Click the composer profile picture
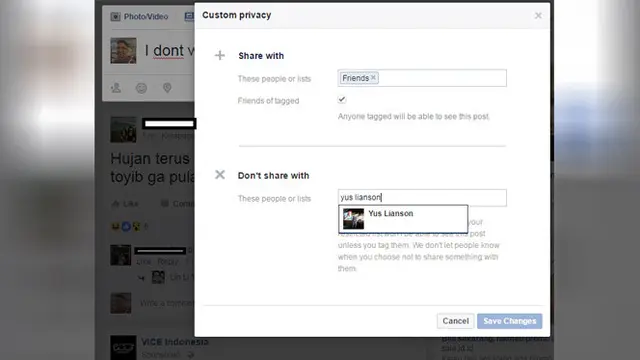This screenshot has width=640, height=360. coord(123,51)
